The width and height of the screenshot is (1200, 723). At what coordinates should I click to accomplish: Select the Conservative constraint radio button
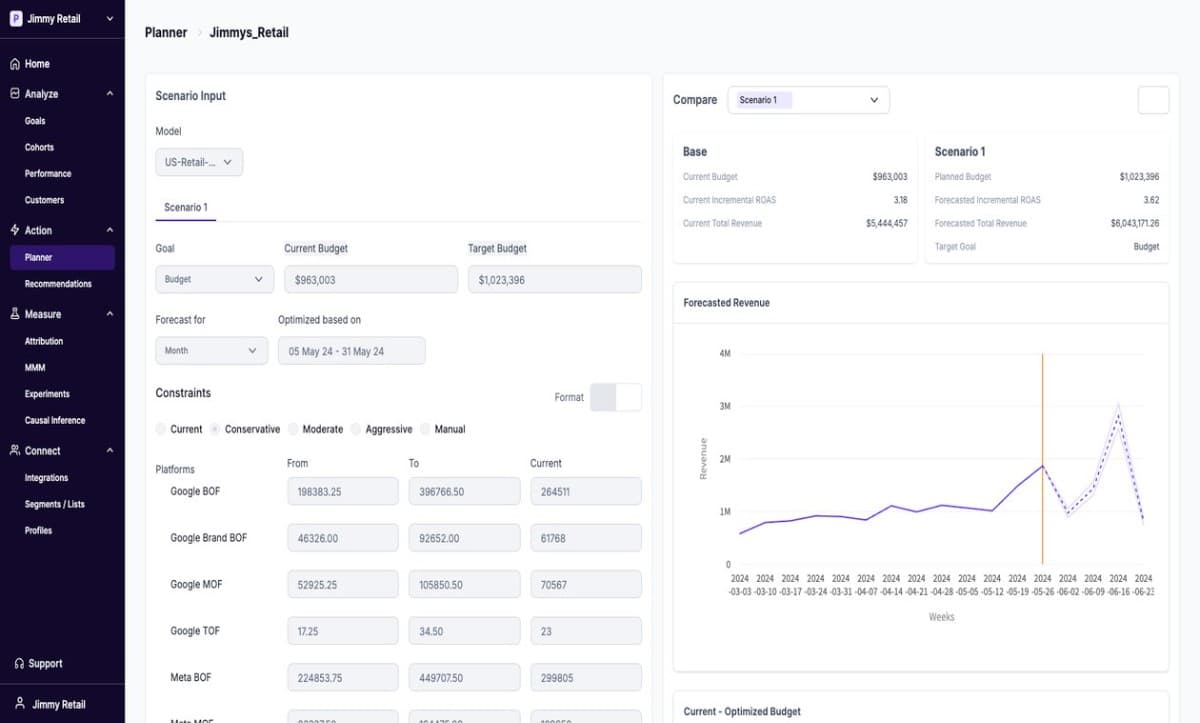(x=215, y=429)
